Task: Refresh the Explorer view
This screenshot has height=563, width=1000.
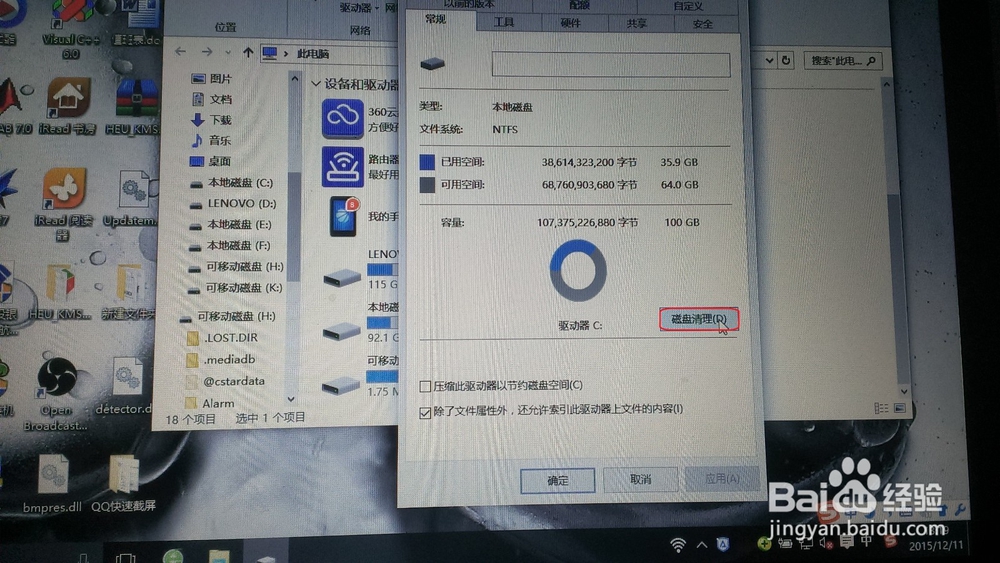Action: click(786, 61)
